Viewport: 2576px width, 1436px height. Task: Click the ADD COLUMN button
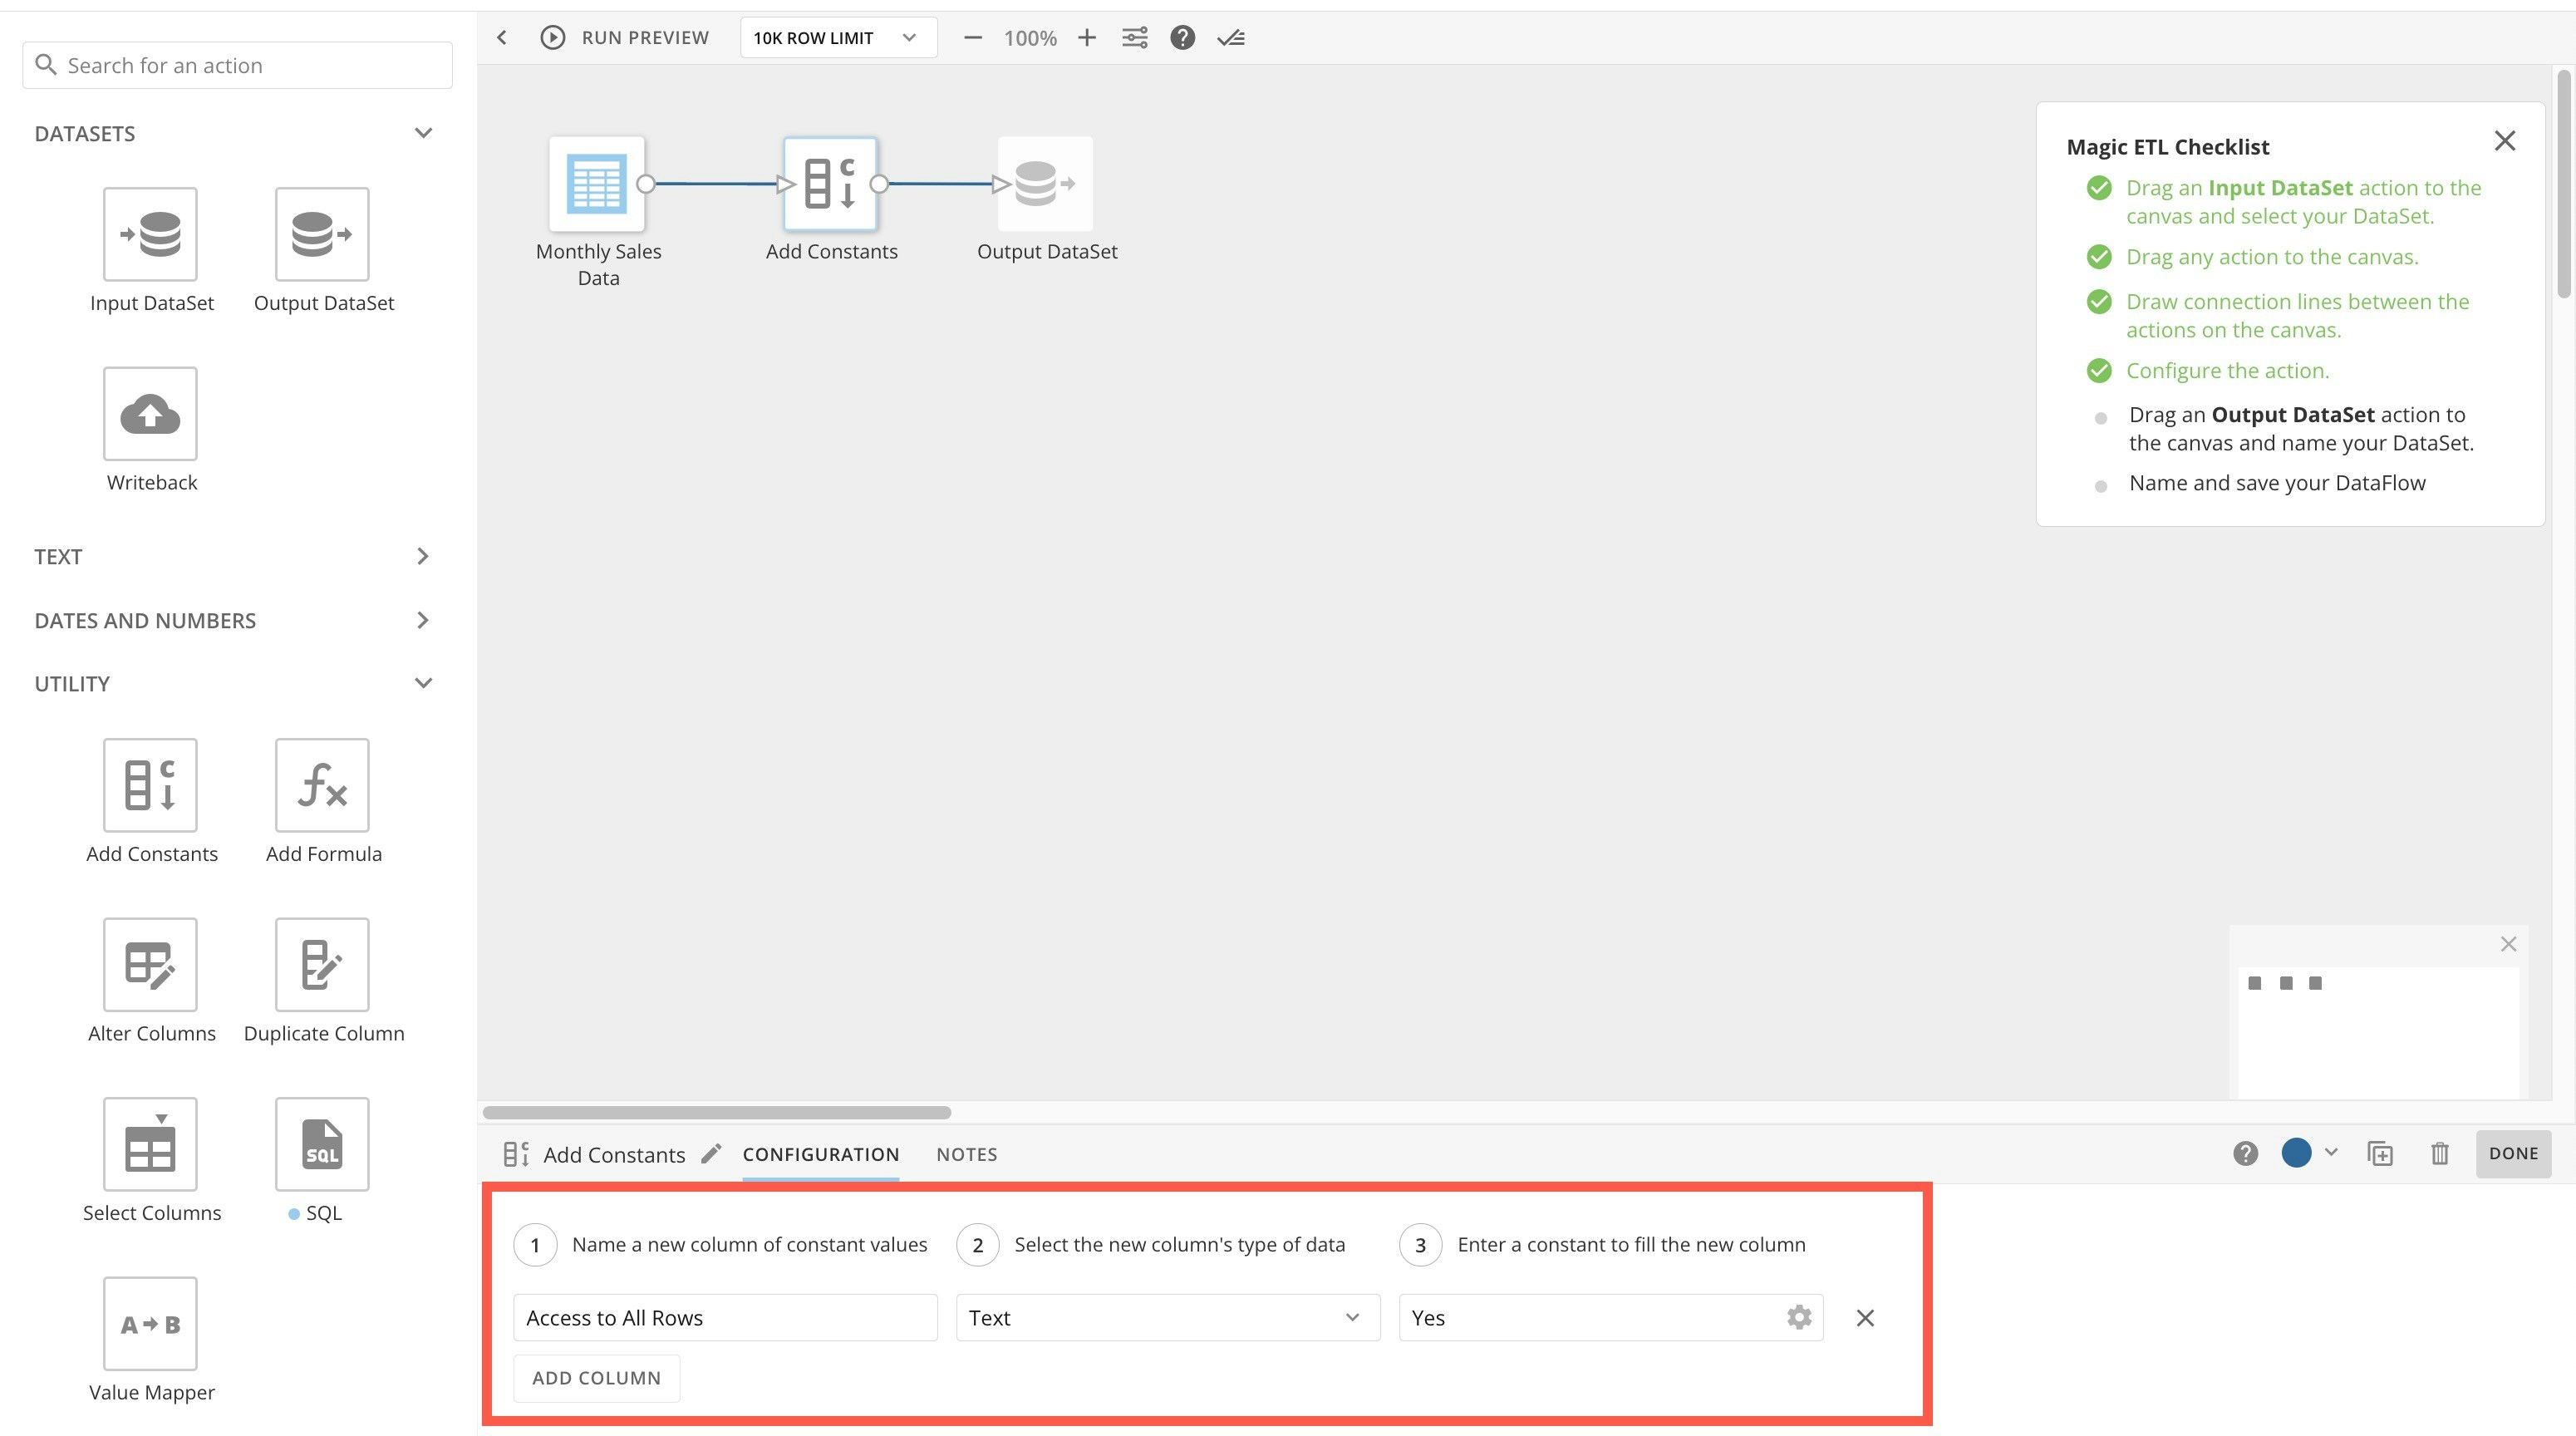click(x=596, y=1378)
